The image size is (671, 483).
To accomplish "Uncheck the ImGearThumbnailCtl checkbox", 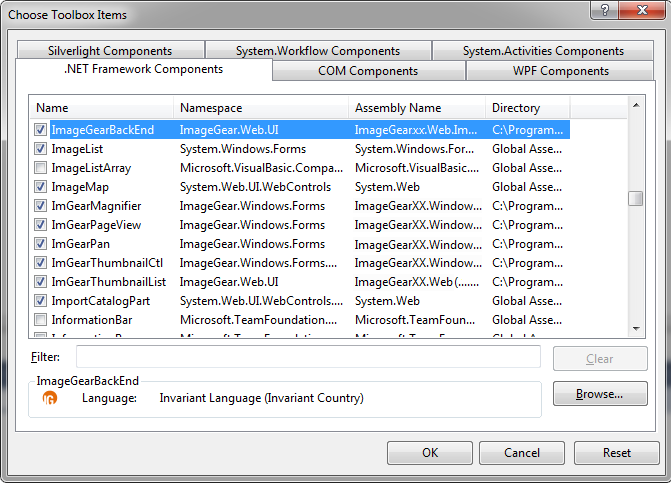I will coord(41,263).
